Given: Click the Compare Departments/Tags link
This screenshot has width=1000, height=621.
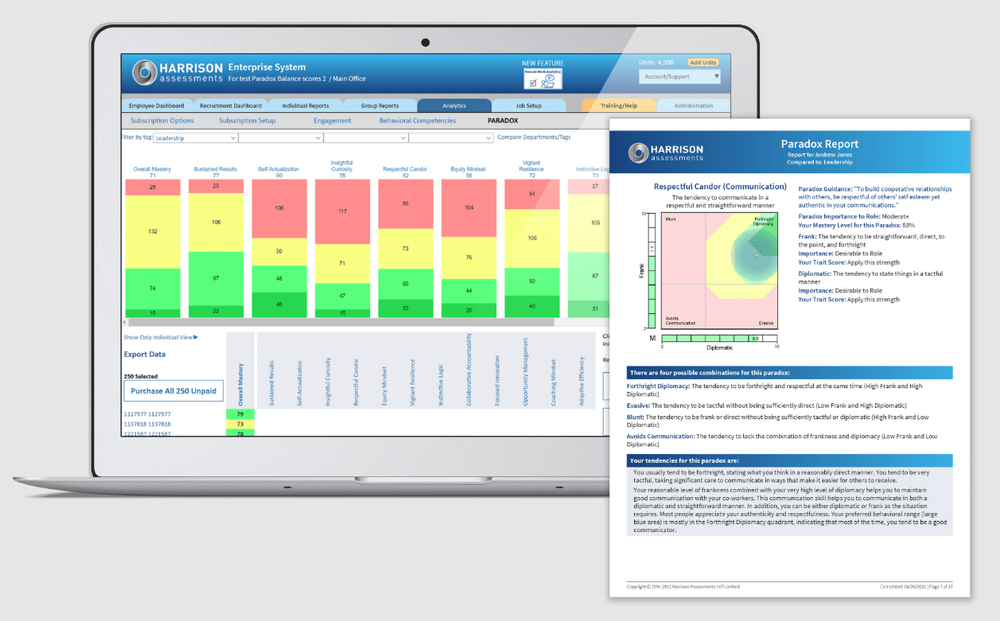Looking at the screenshot, I should (536, 139).
